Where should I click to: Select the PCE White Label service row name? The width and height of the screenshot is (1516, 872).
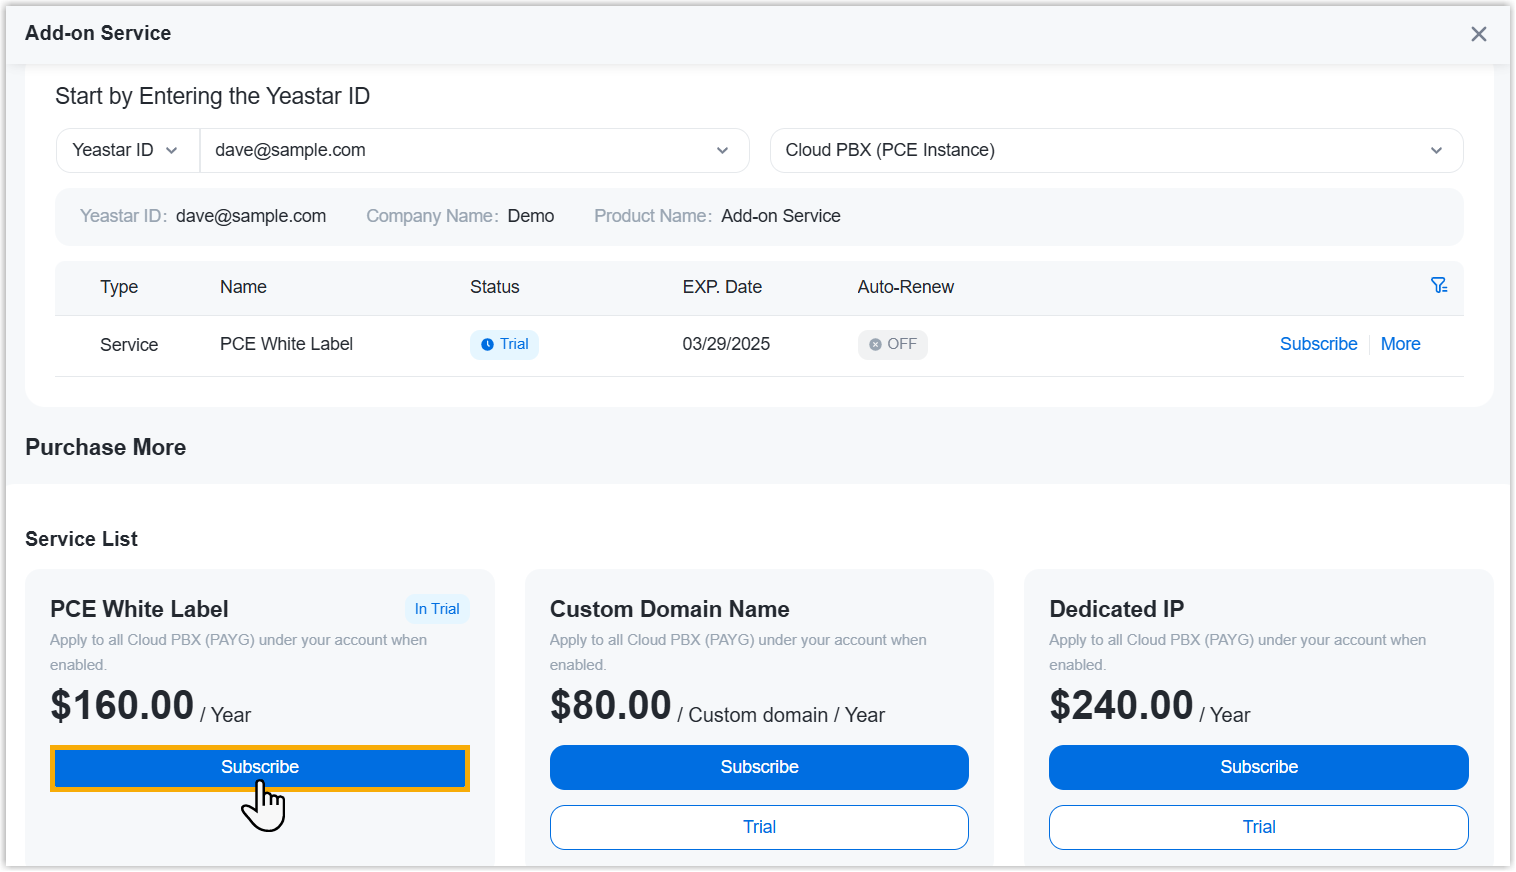(286, 345)
